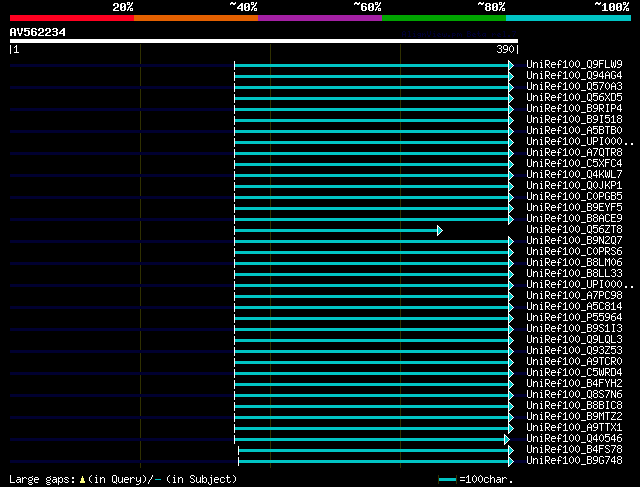
Task: Click the arrowhead ending the B9G748 alignment
Action: pos(511,462)
